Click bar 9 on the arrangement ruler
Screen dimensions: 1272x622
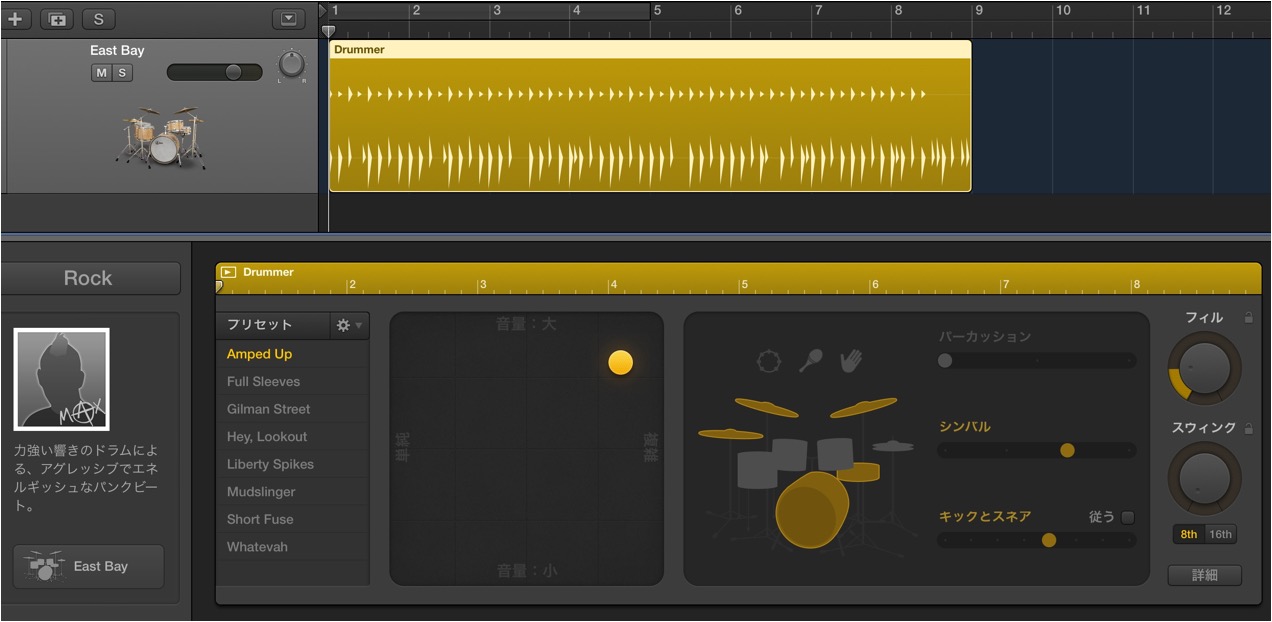(x=979, y=11)
